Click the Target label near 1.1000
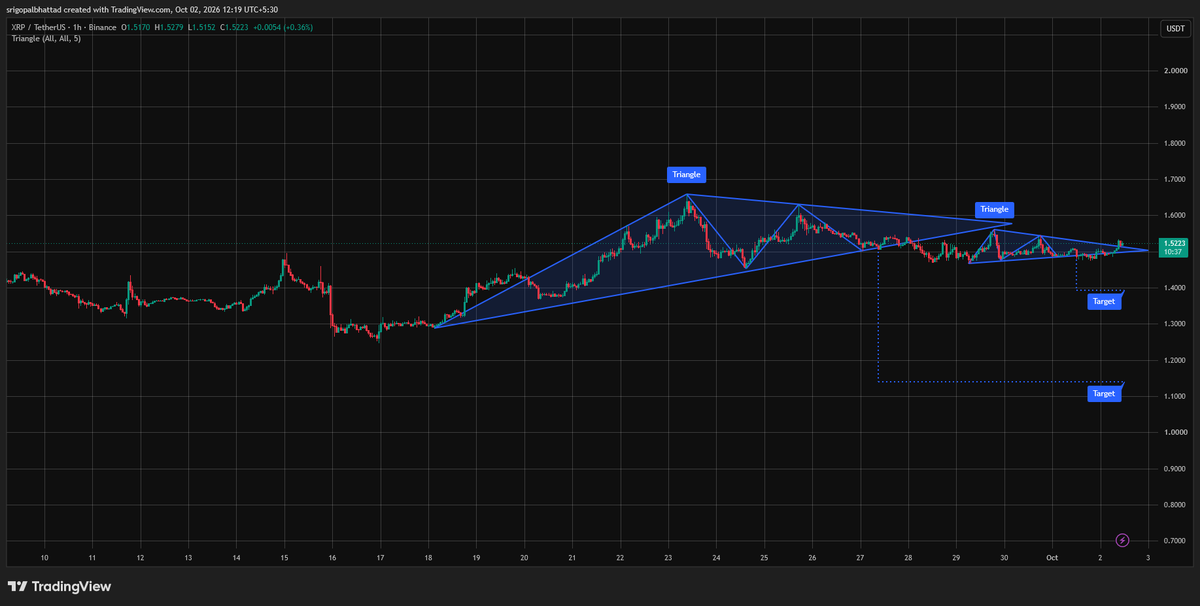 tap(1104, 394)
